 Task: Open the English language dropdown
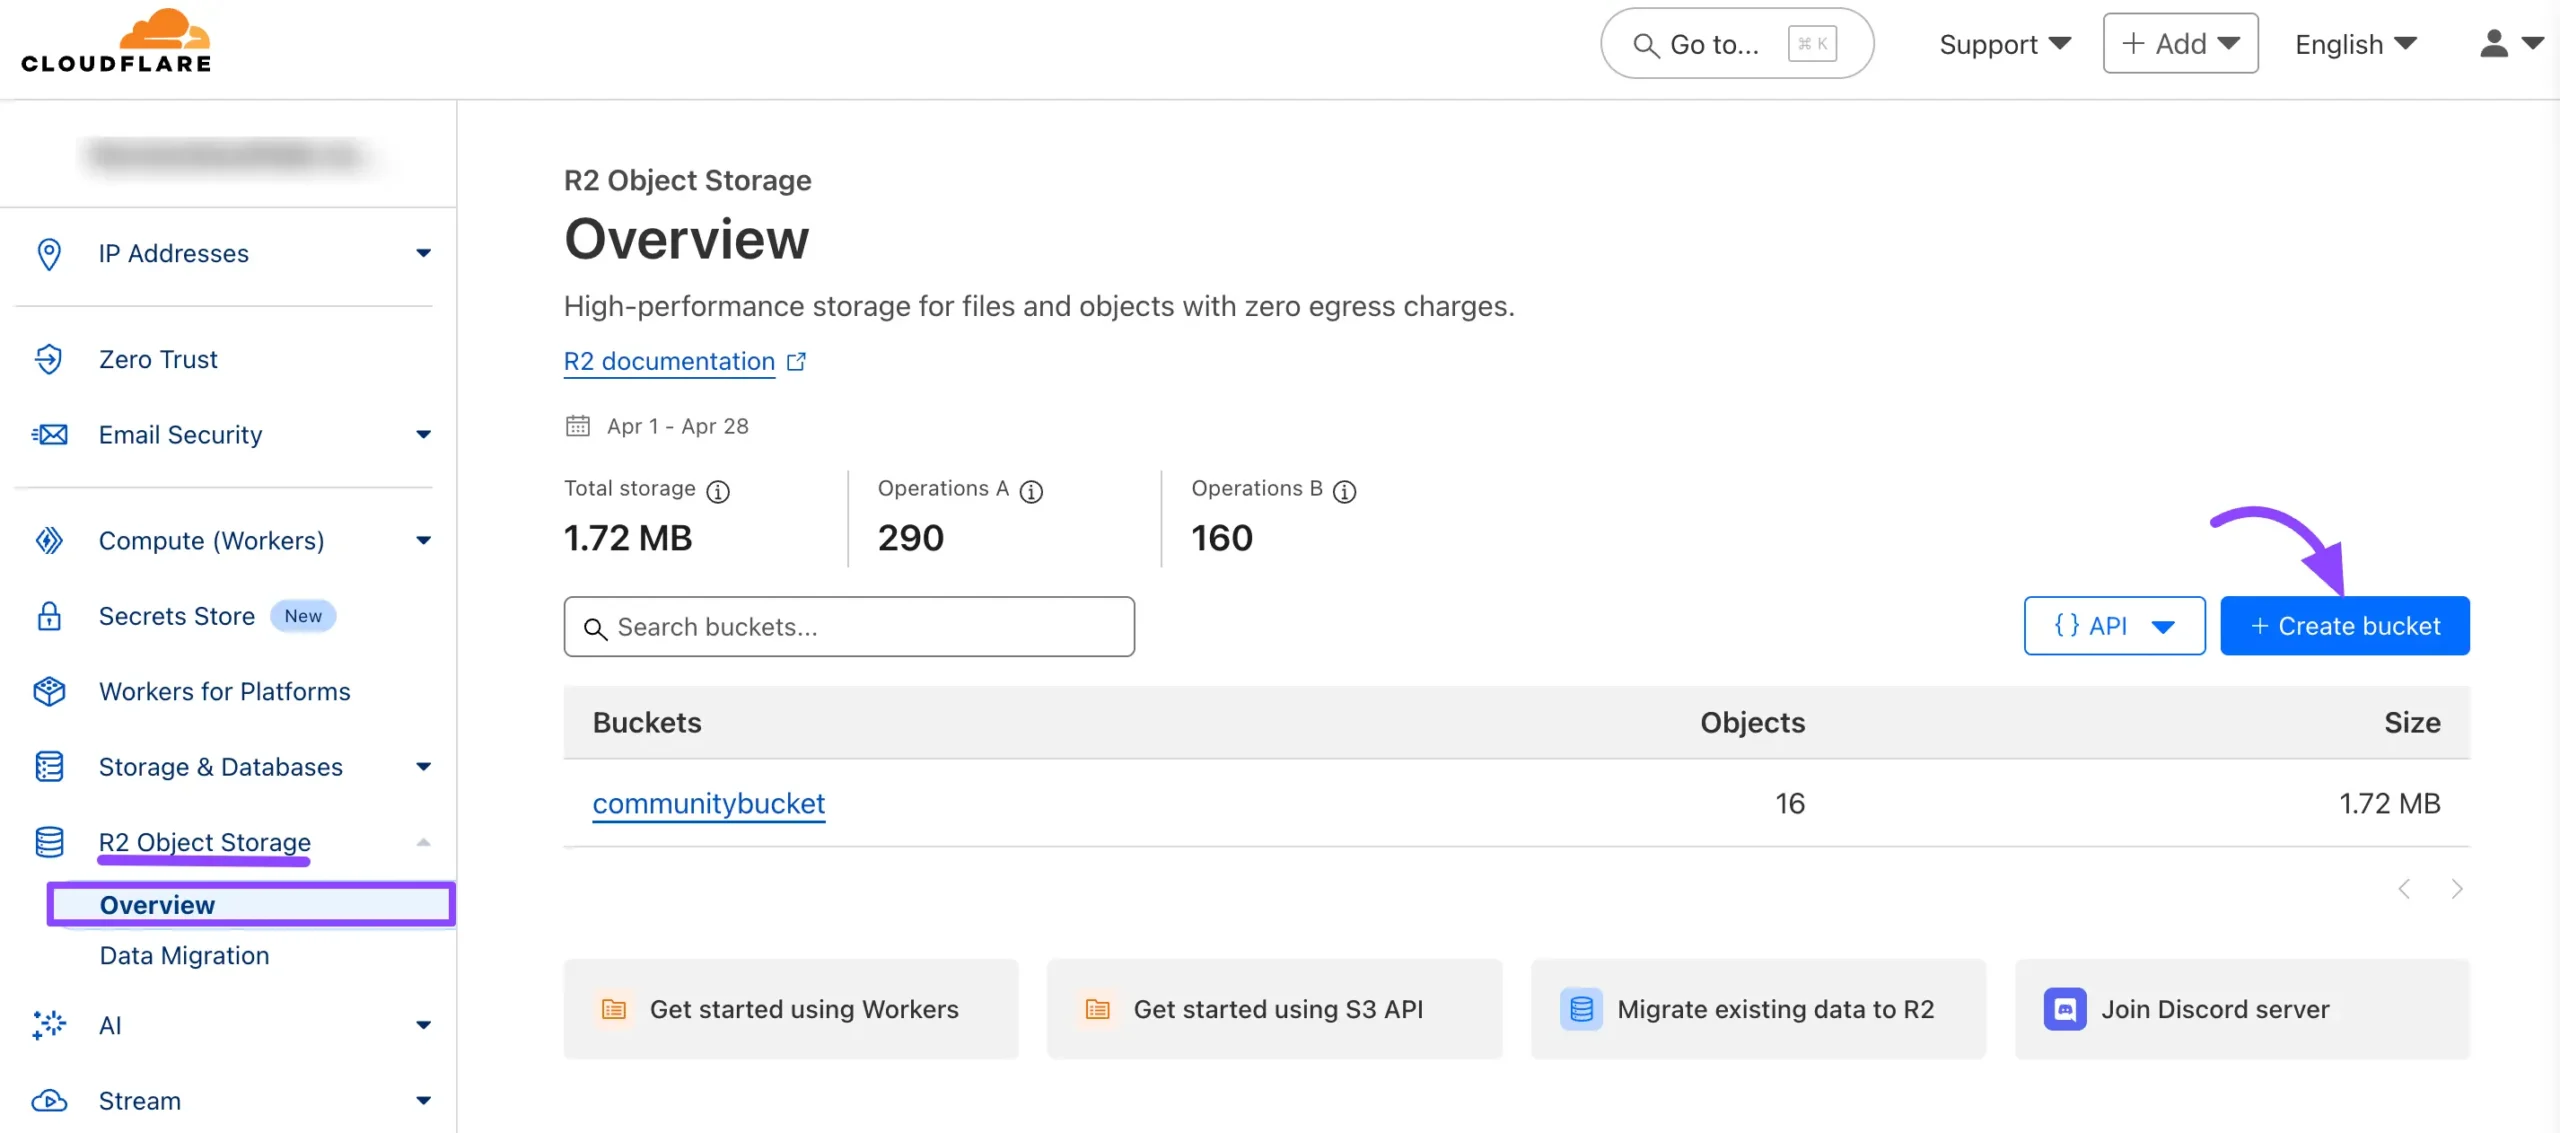(2356, 44)
